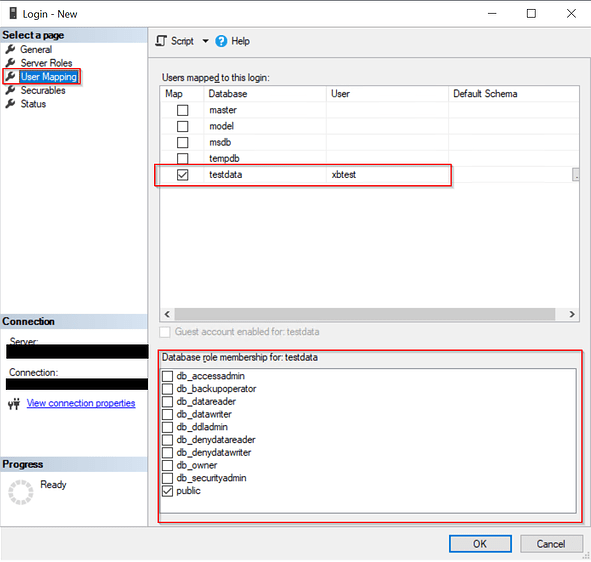The height and width of the screenshot is (562, 591).
Task: Maximize the Login - New window
Action: pos(531,14)
